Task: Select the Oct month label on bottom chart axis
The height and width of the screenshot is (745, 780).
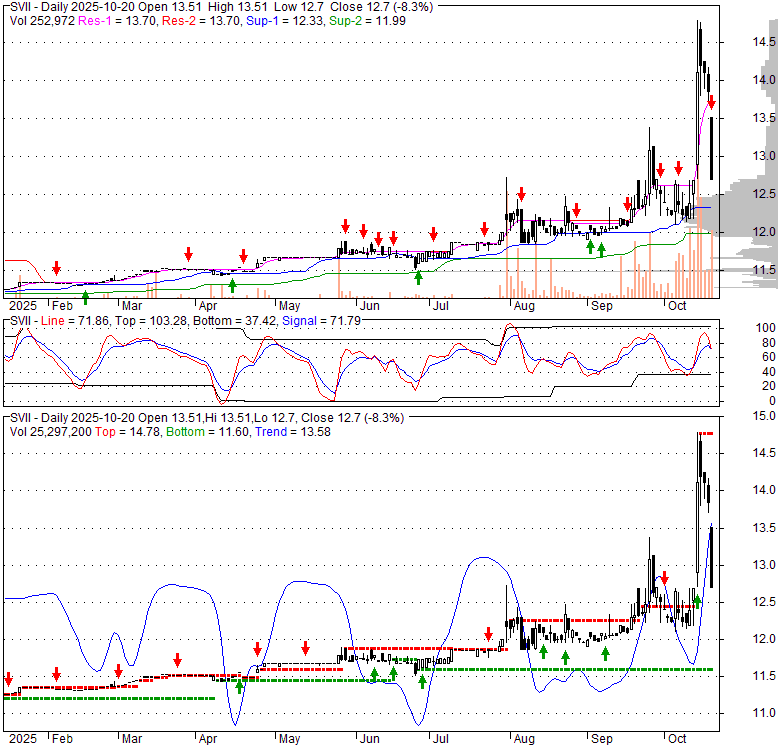Action: click(679, 739)
